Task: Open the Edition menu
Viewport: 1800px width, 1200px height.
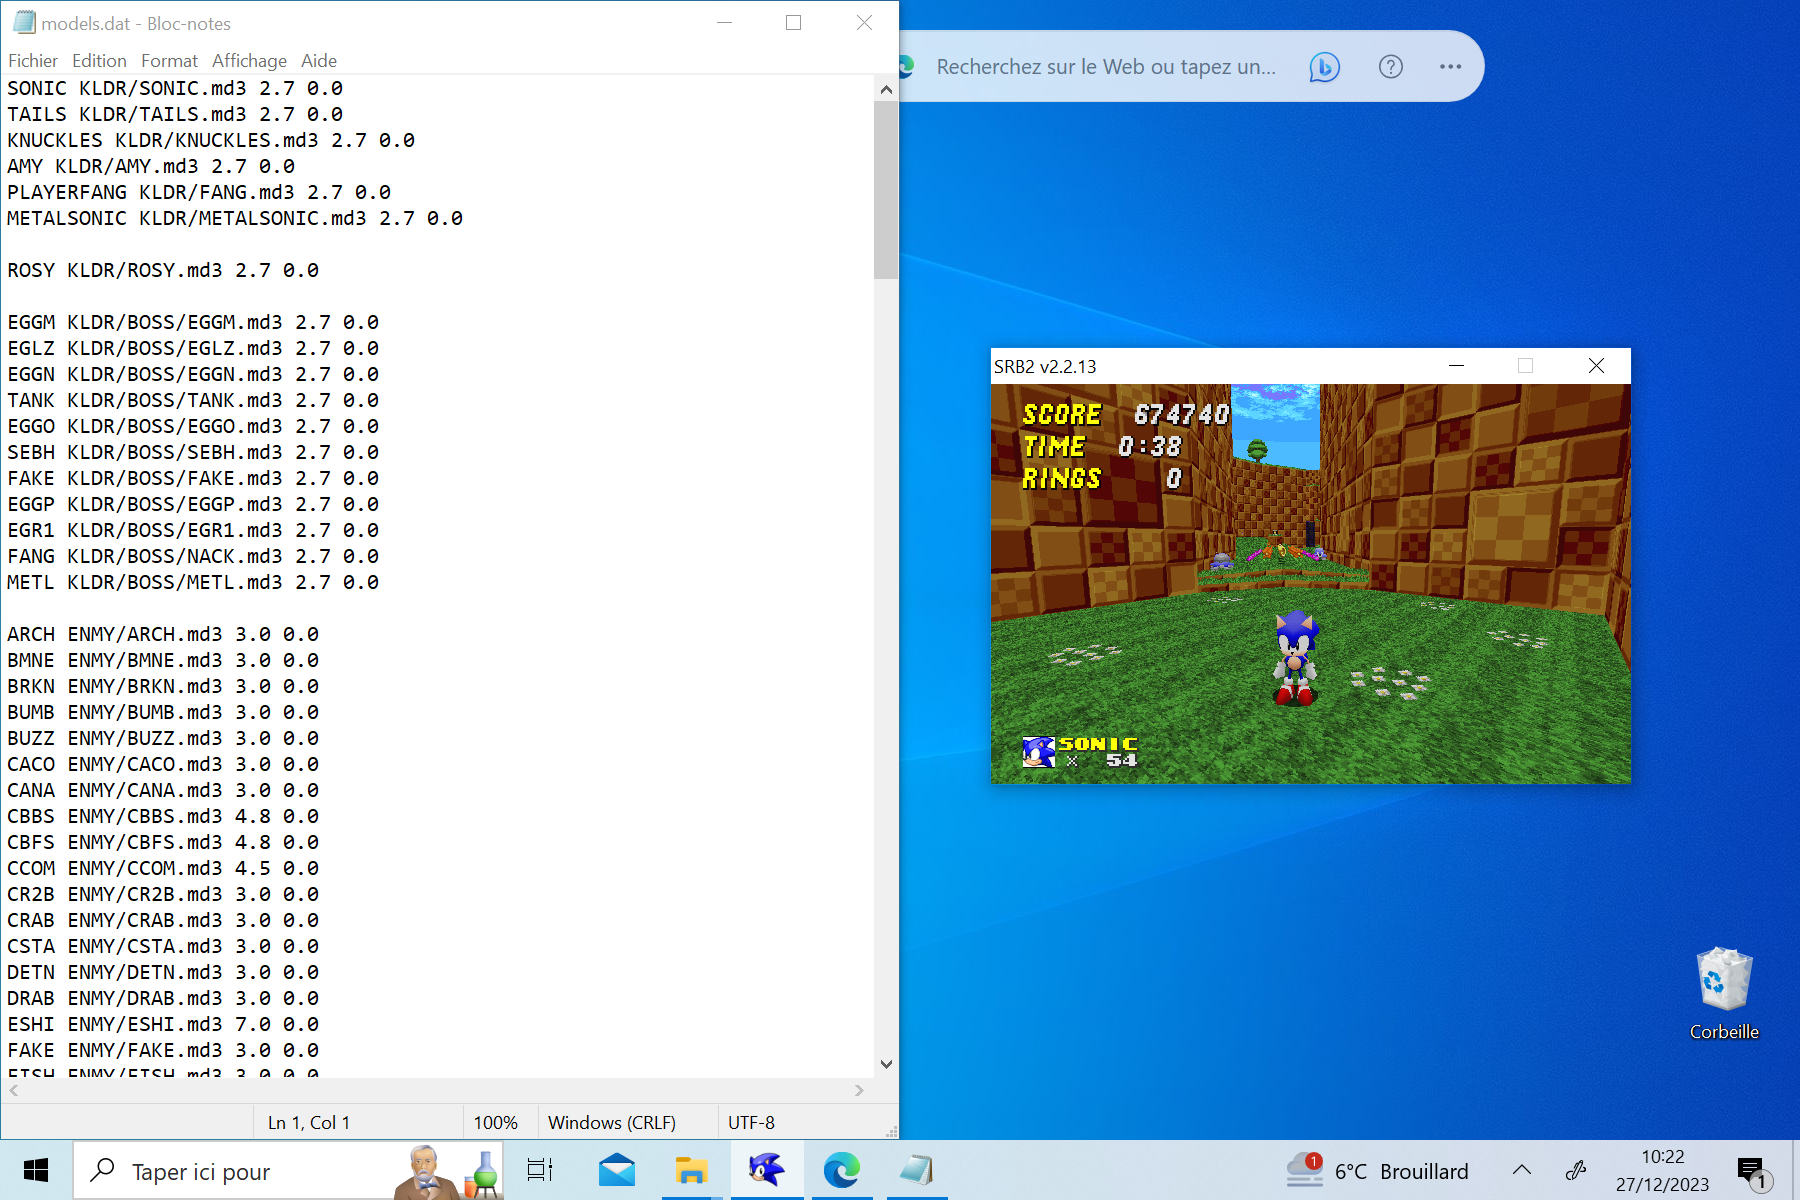Action: tap(99, 61)
